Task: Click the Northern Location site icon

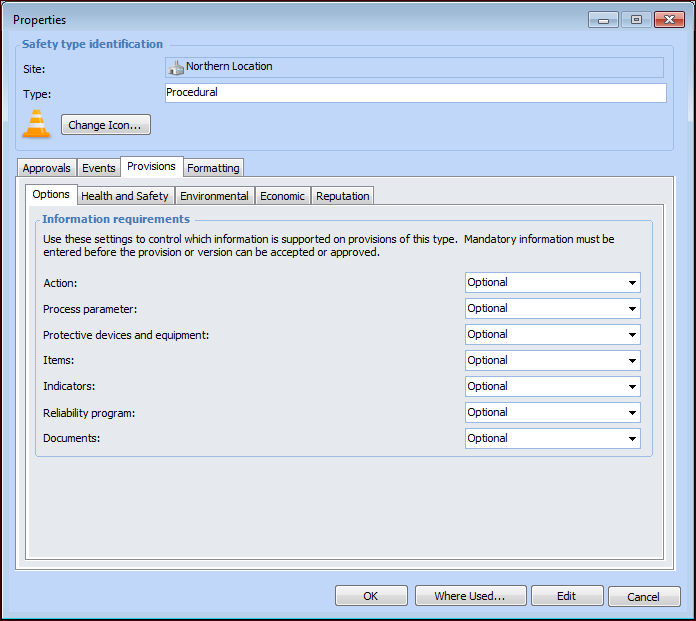Action: pyautogui.click(x=176, y=67)
